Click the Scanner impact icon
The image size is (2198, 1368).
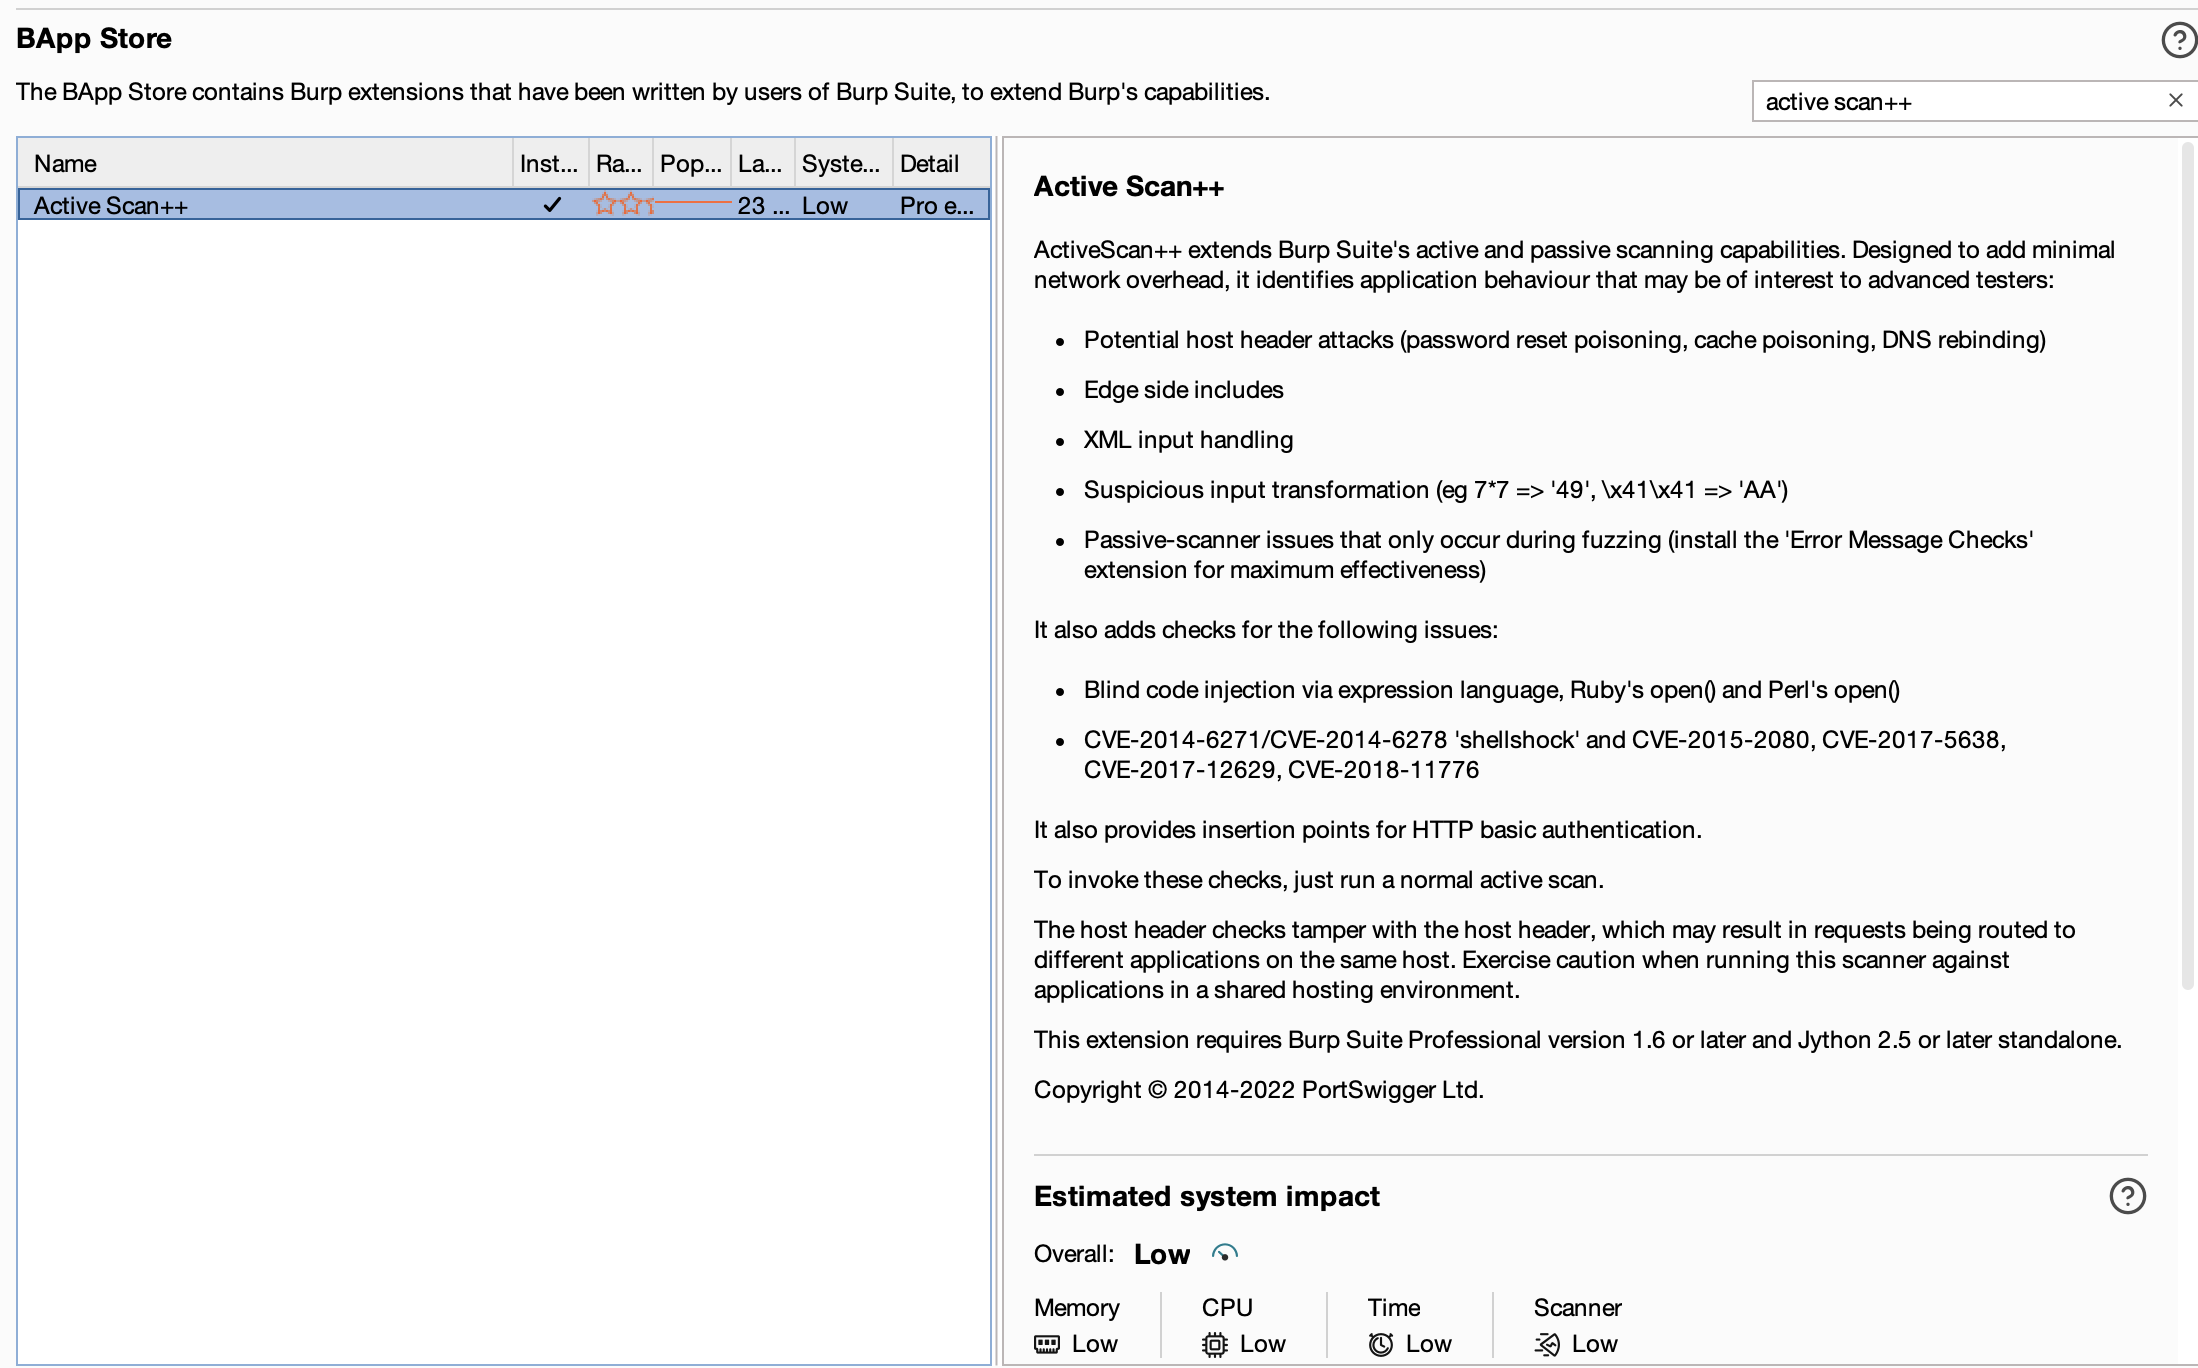click(x=1547, y=1344)
